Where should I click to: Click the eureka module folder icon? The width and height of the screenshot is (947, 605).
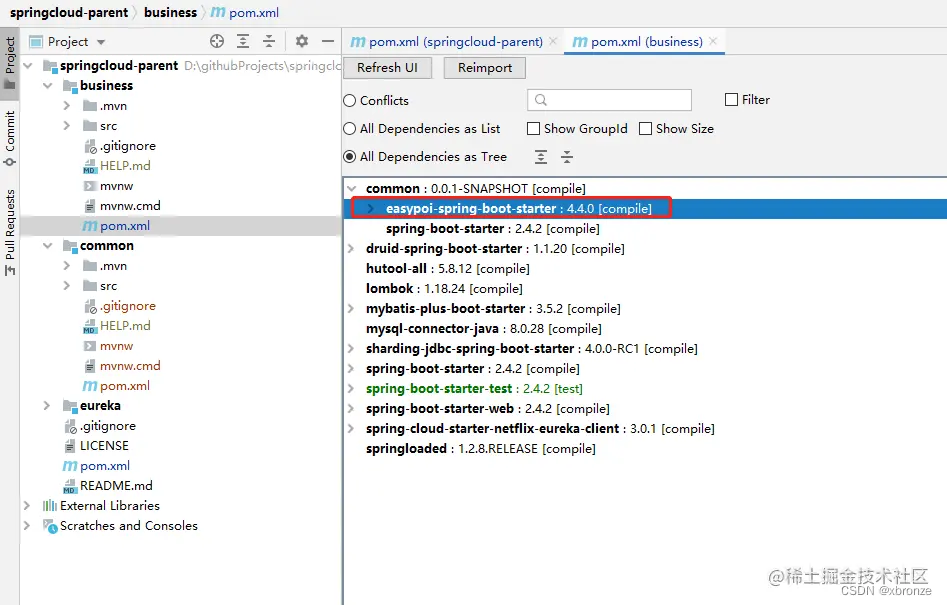pos(69,406)
